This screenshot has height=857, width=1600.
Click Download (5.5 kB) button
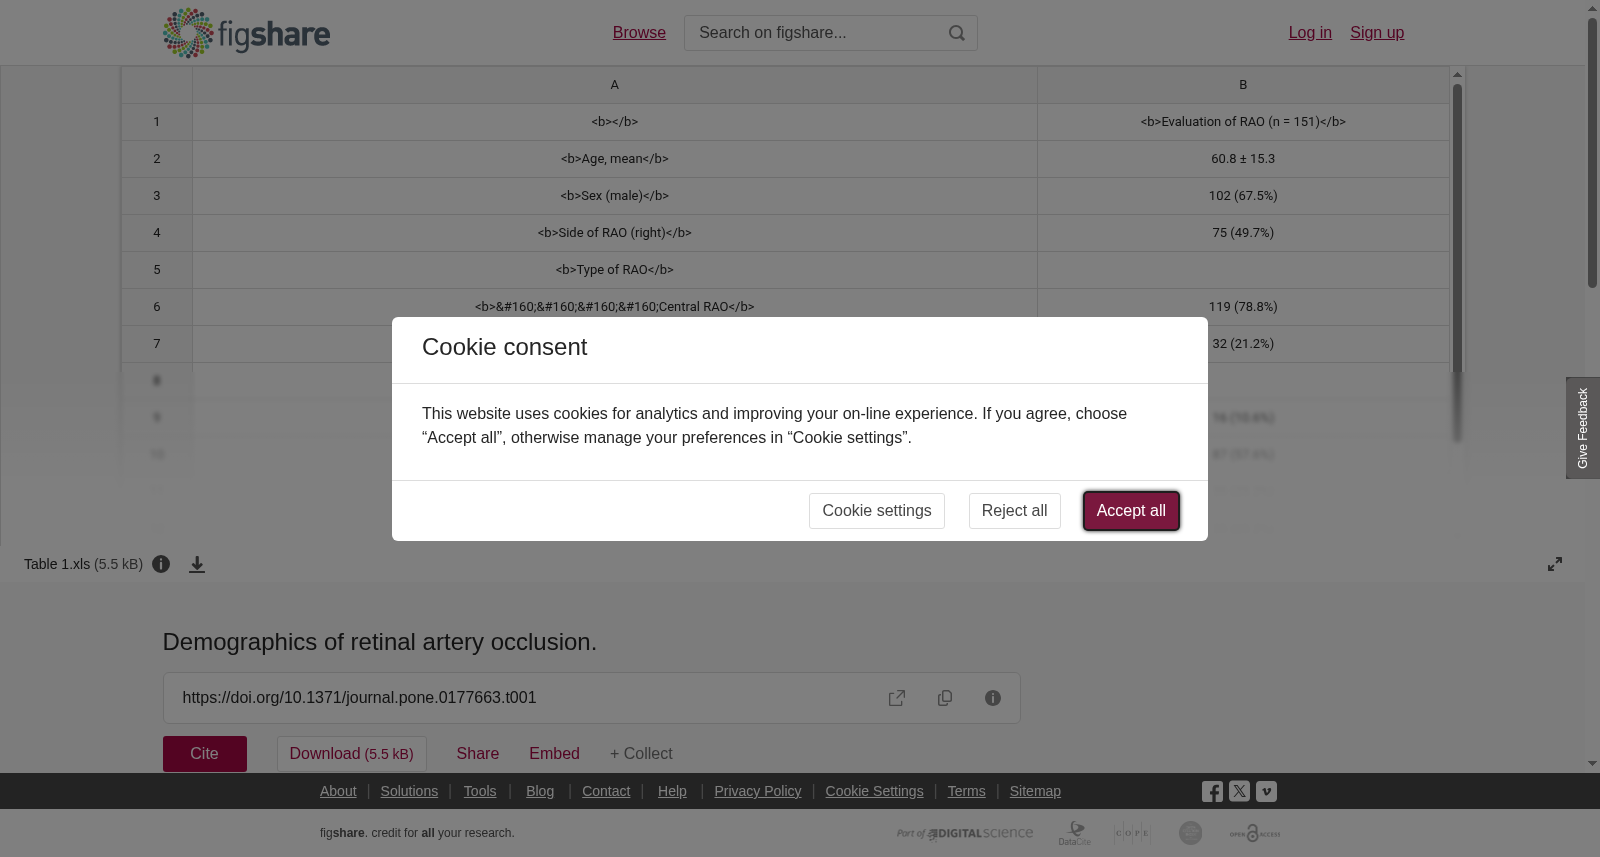coord(352,754)
